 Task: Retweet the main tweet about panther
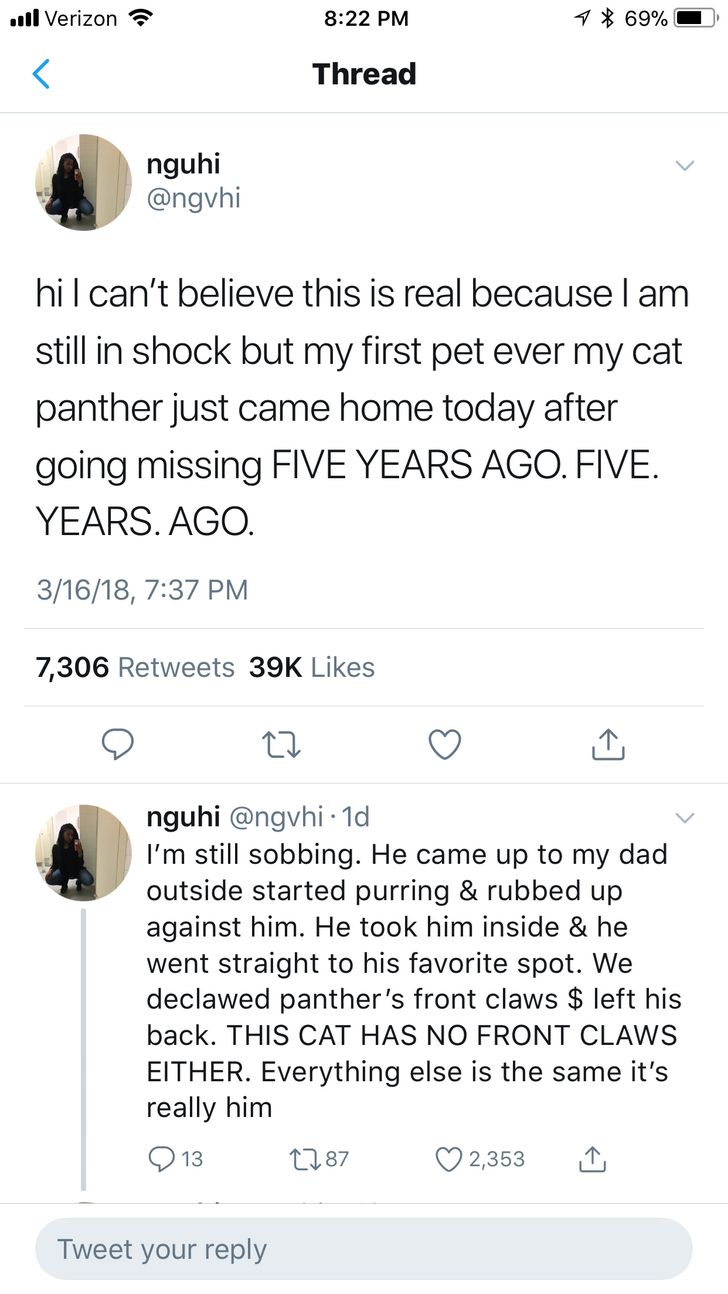coord(281,744)
